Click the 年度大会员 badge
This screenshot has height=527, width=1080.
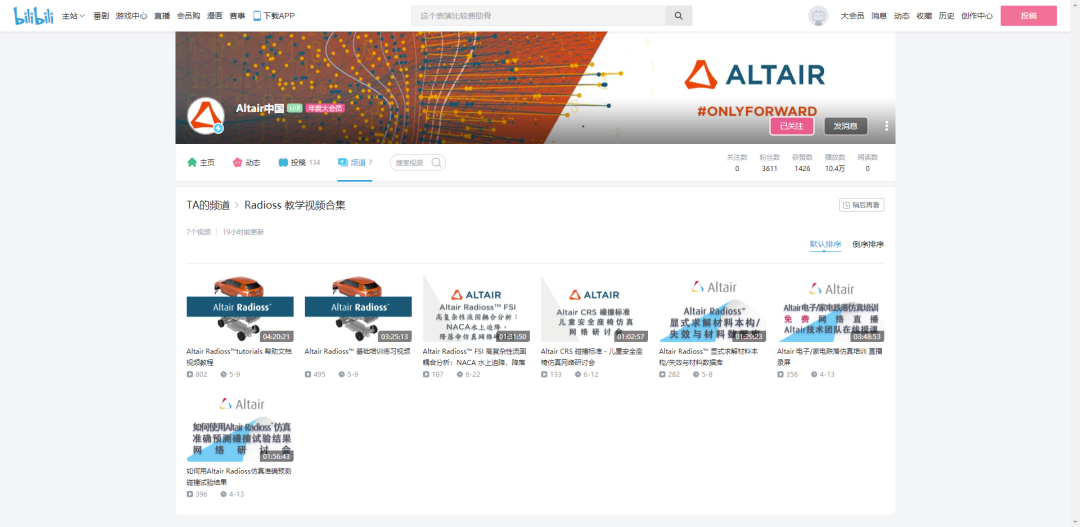click(325, 108)
